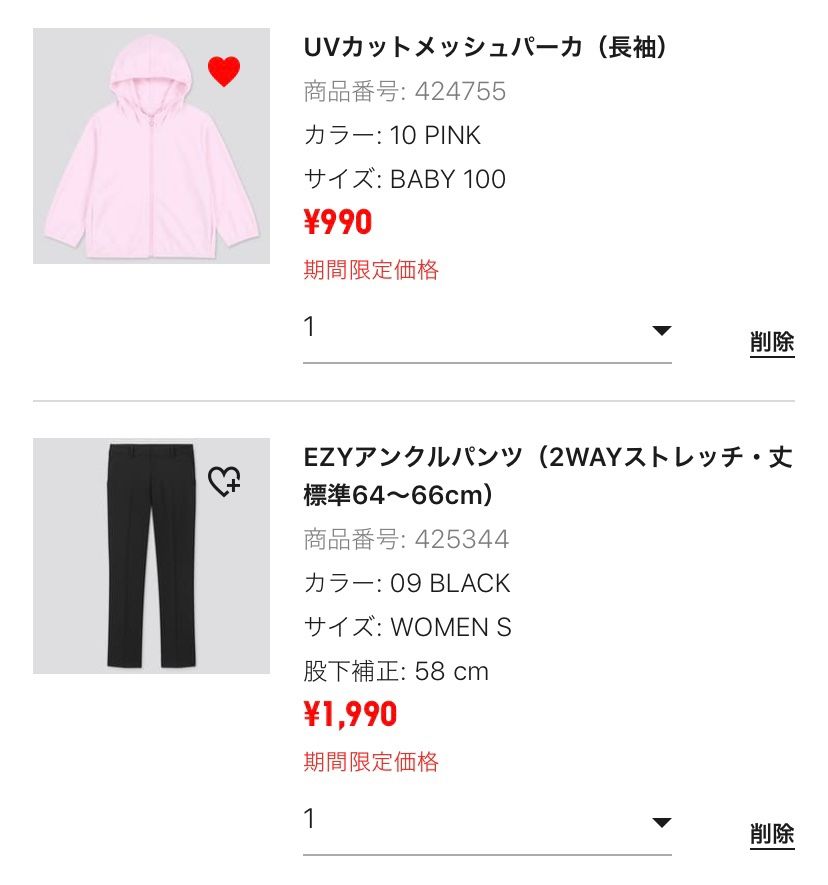Add EZY ankle pants to favorites
This screenshot has height=885, width=828.
coord(224,481)
